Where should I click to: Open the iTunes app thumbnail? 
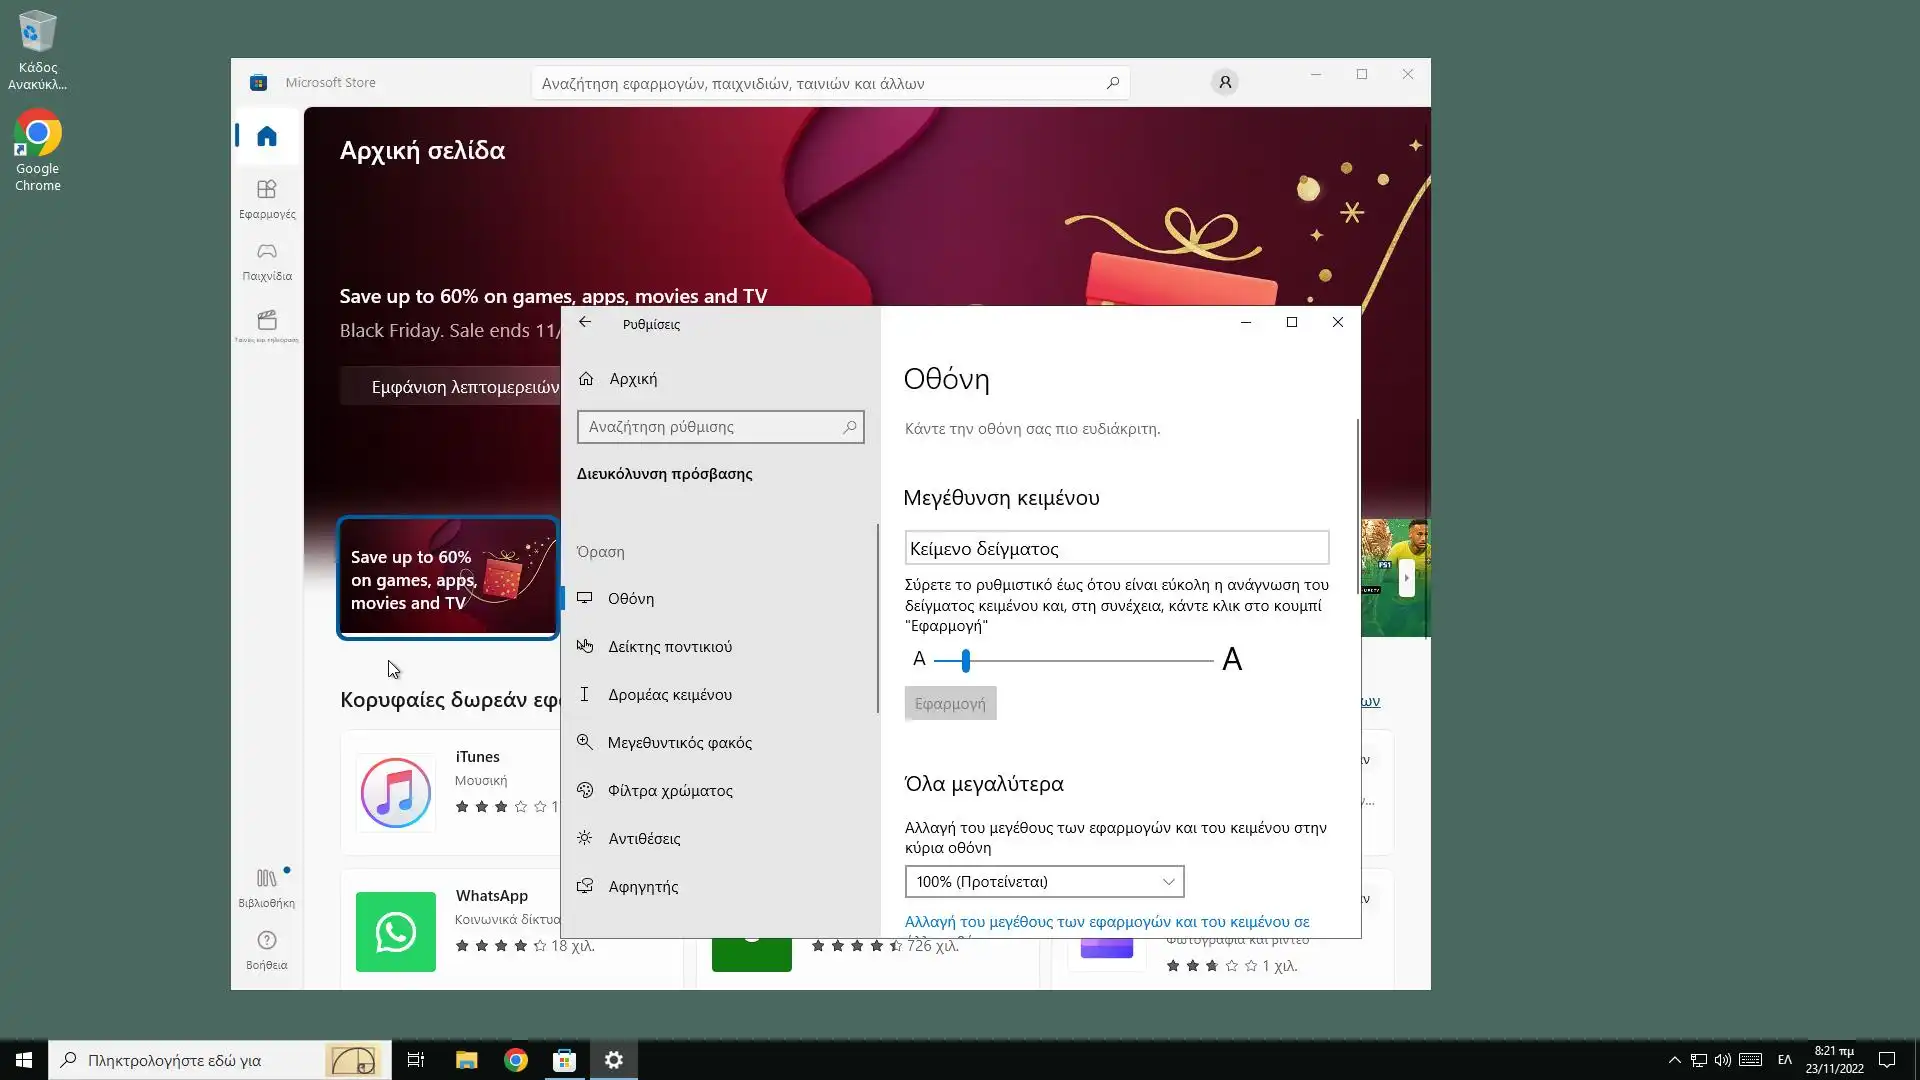[x=396, y=793]
